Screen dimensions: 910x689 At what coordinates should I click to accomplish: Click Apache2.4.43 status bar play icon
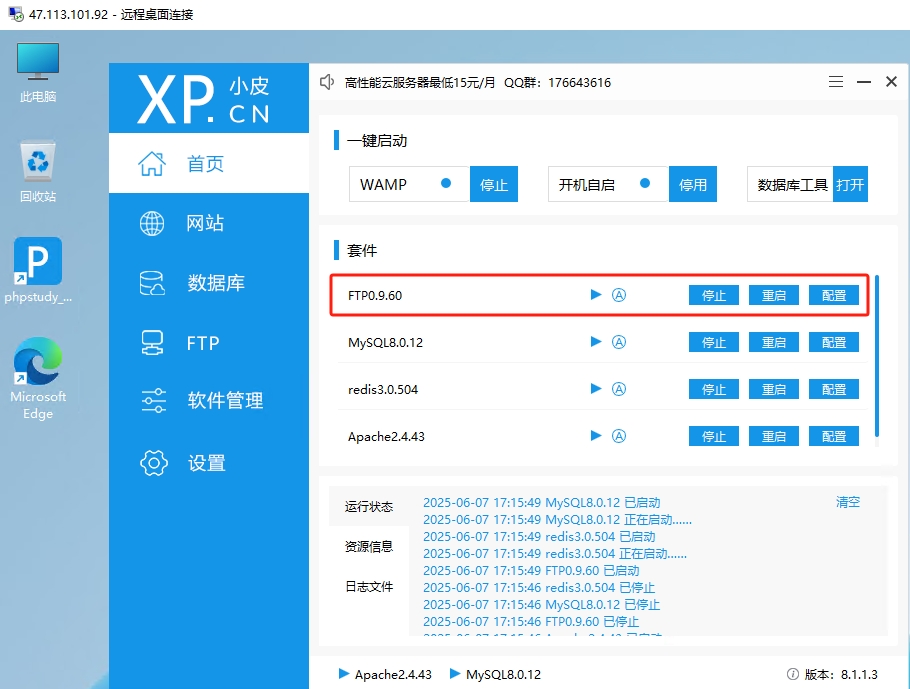point(344,673)
